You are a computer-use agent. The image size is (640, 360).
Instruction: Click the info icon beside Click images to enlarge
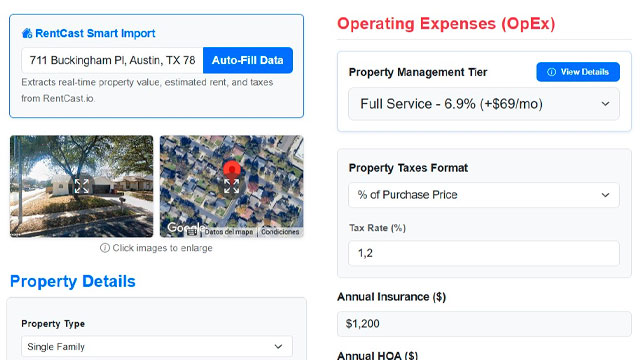104,248
